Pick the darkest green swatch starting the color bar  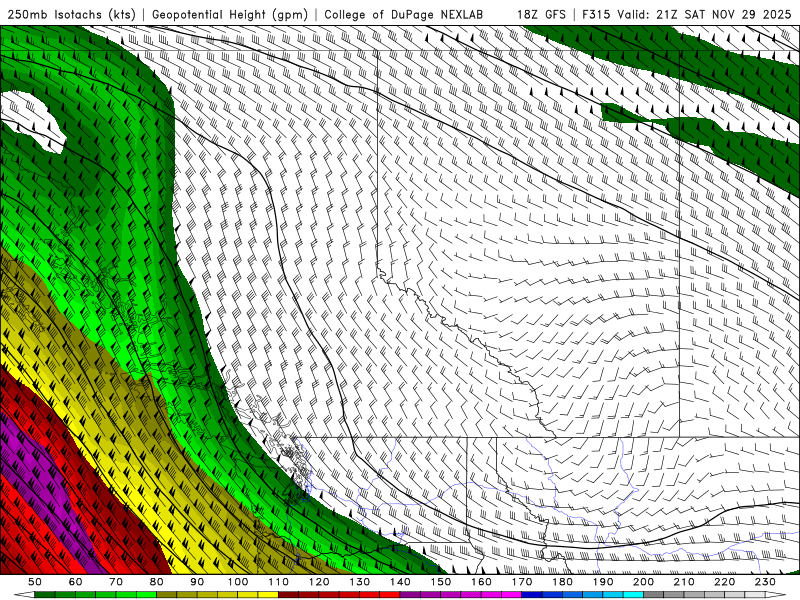(45, 595)
